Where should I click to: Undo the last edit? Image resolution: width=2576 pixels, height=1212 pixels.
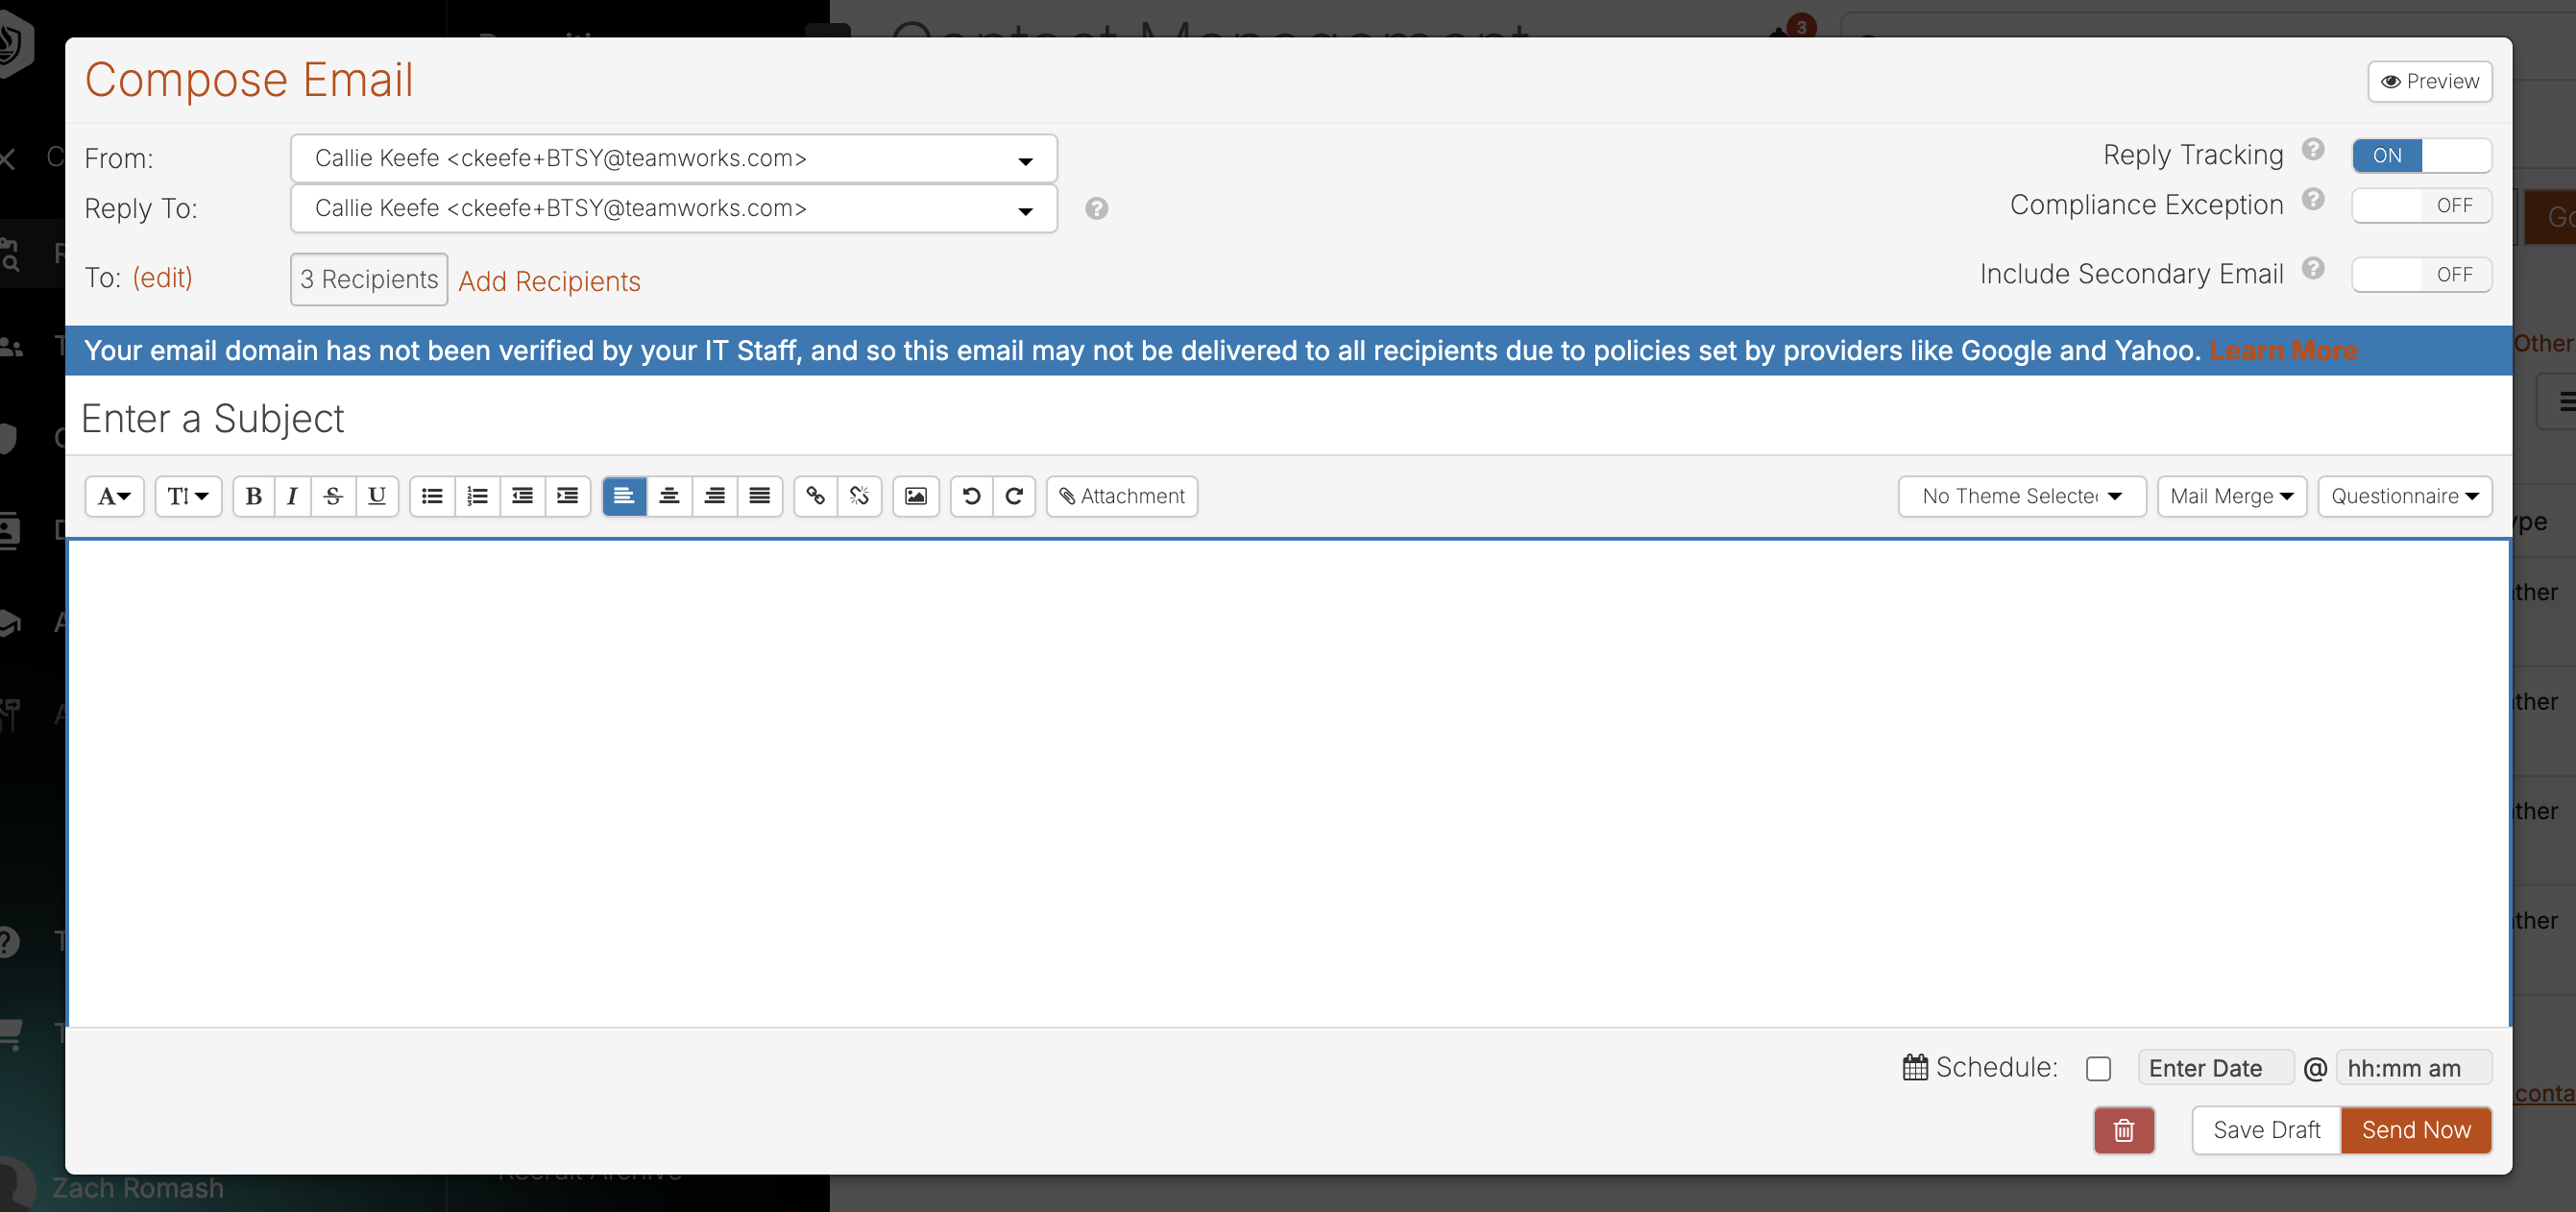[971, 496]
